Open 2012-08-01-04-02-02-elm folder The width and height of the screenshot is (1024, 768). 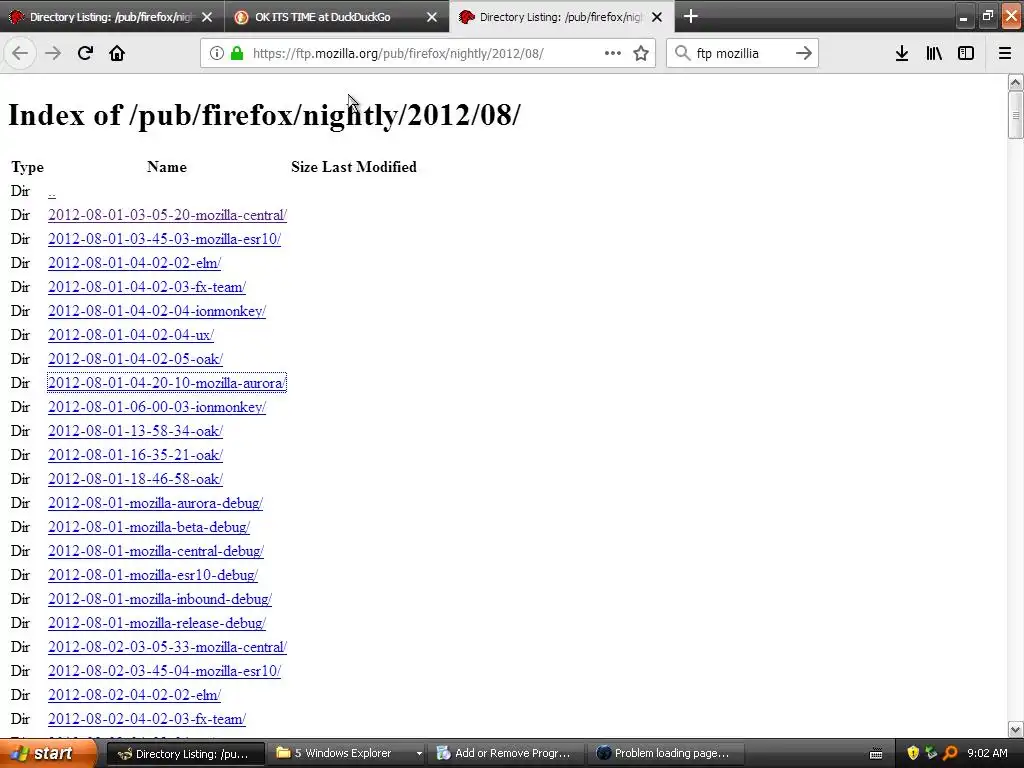[134, 263]
